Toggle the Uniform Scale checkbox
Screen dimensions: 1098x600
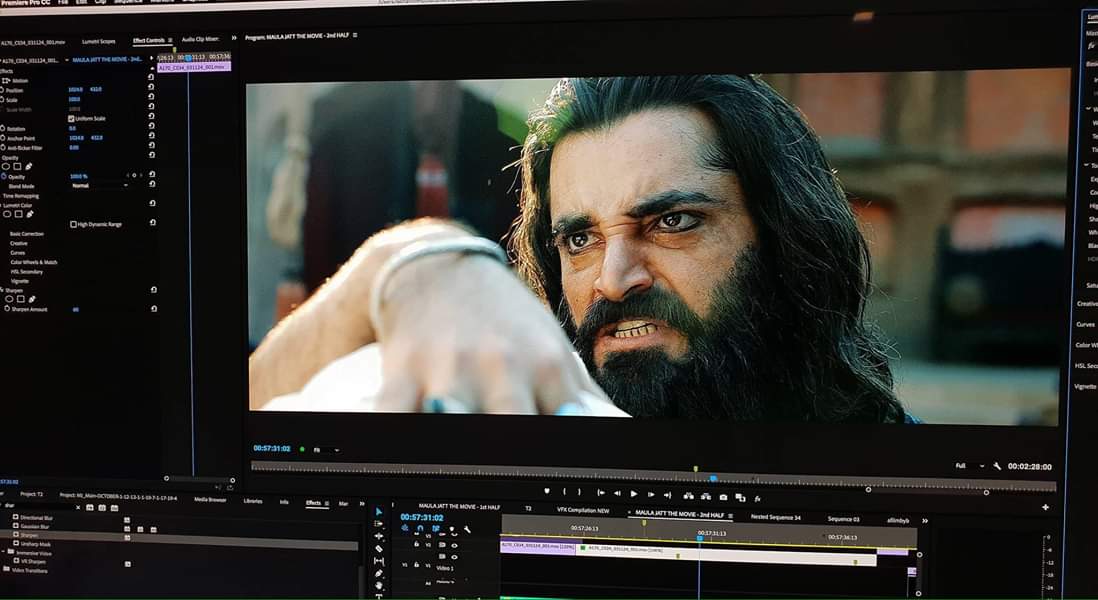click(71, 118)
